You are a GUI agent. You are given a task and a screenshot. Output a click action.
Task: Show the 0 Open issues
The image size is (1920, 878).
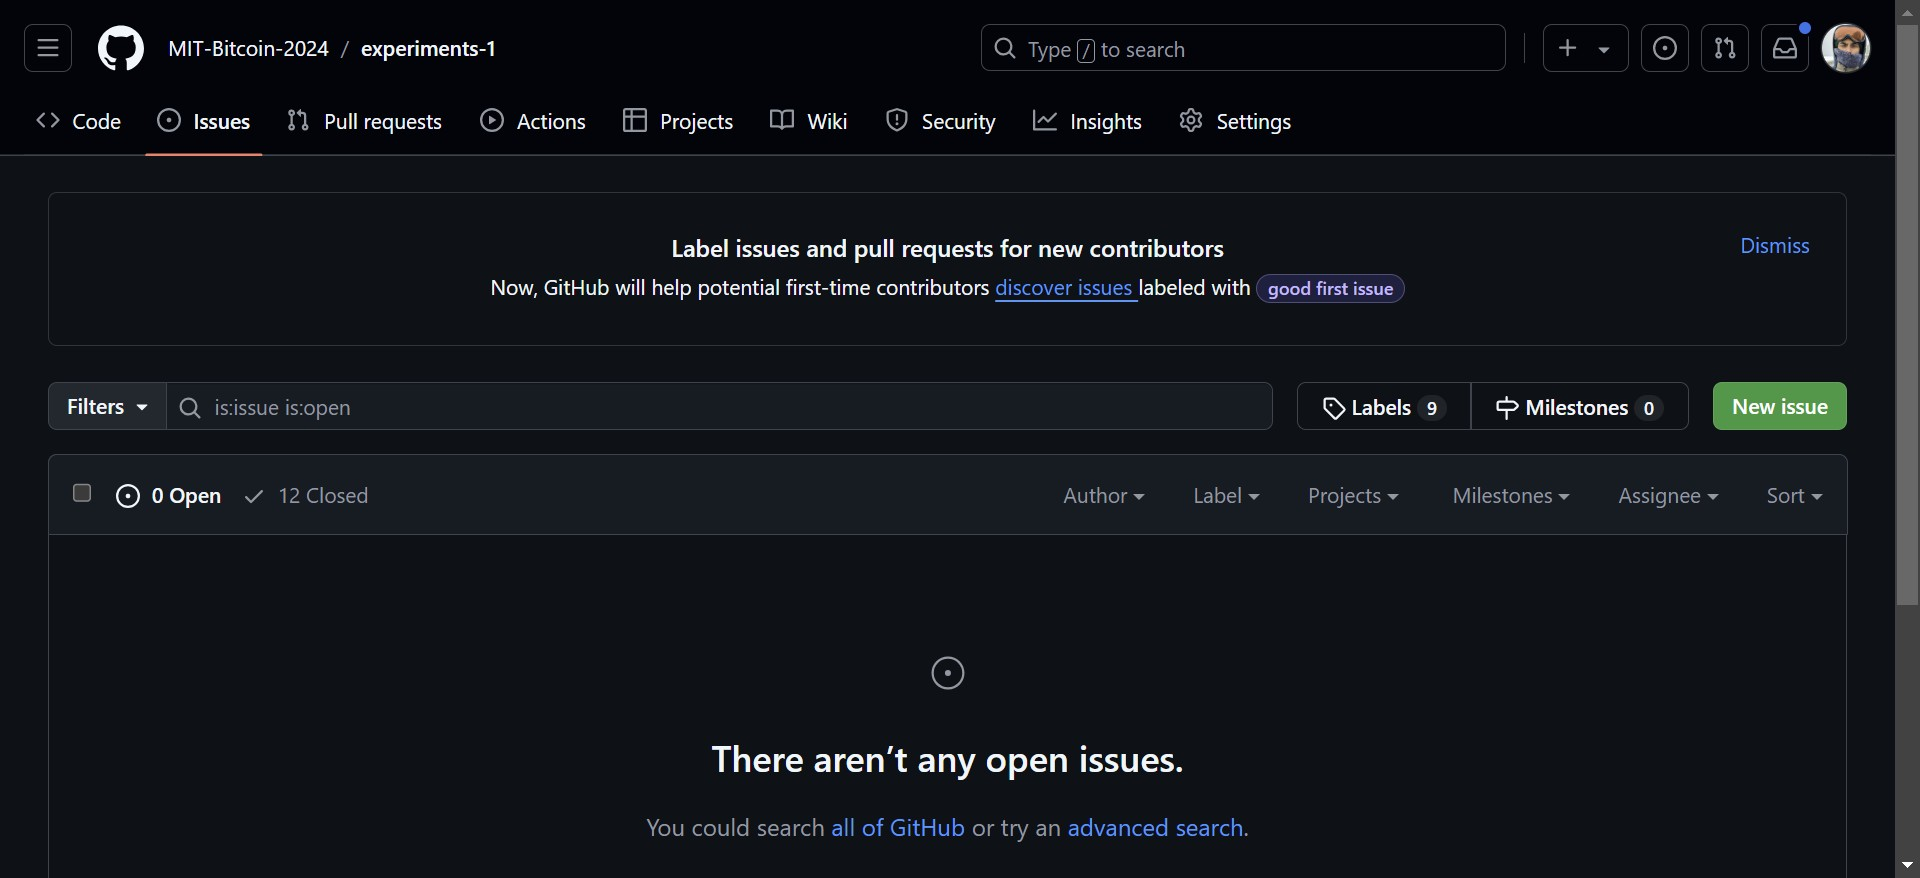tap(169, 496)
